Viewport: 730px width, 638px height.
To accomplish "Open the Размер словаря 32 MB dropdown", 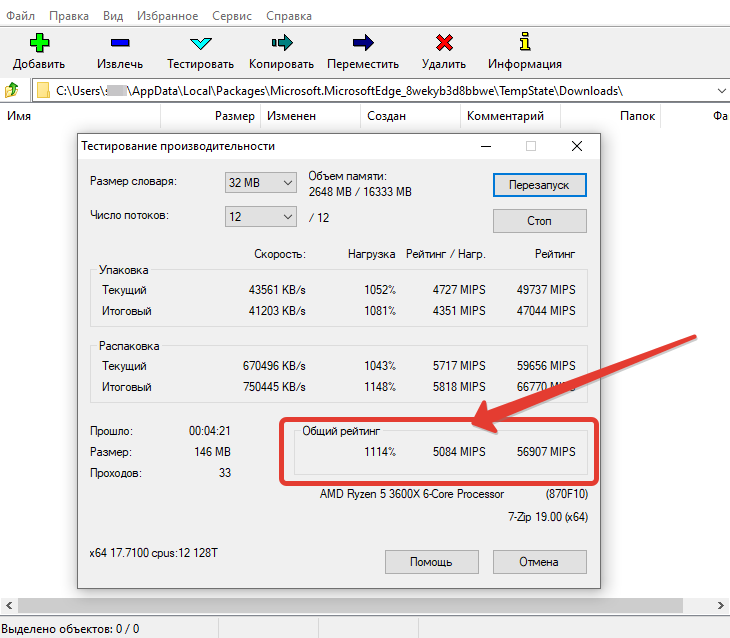I will [x=261, y=183].
